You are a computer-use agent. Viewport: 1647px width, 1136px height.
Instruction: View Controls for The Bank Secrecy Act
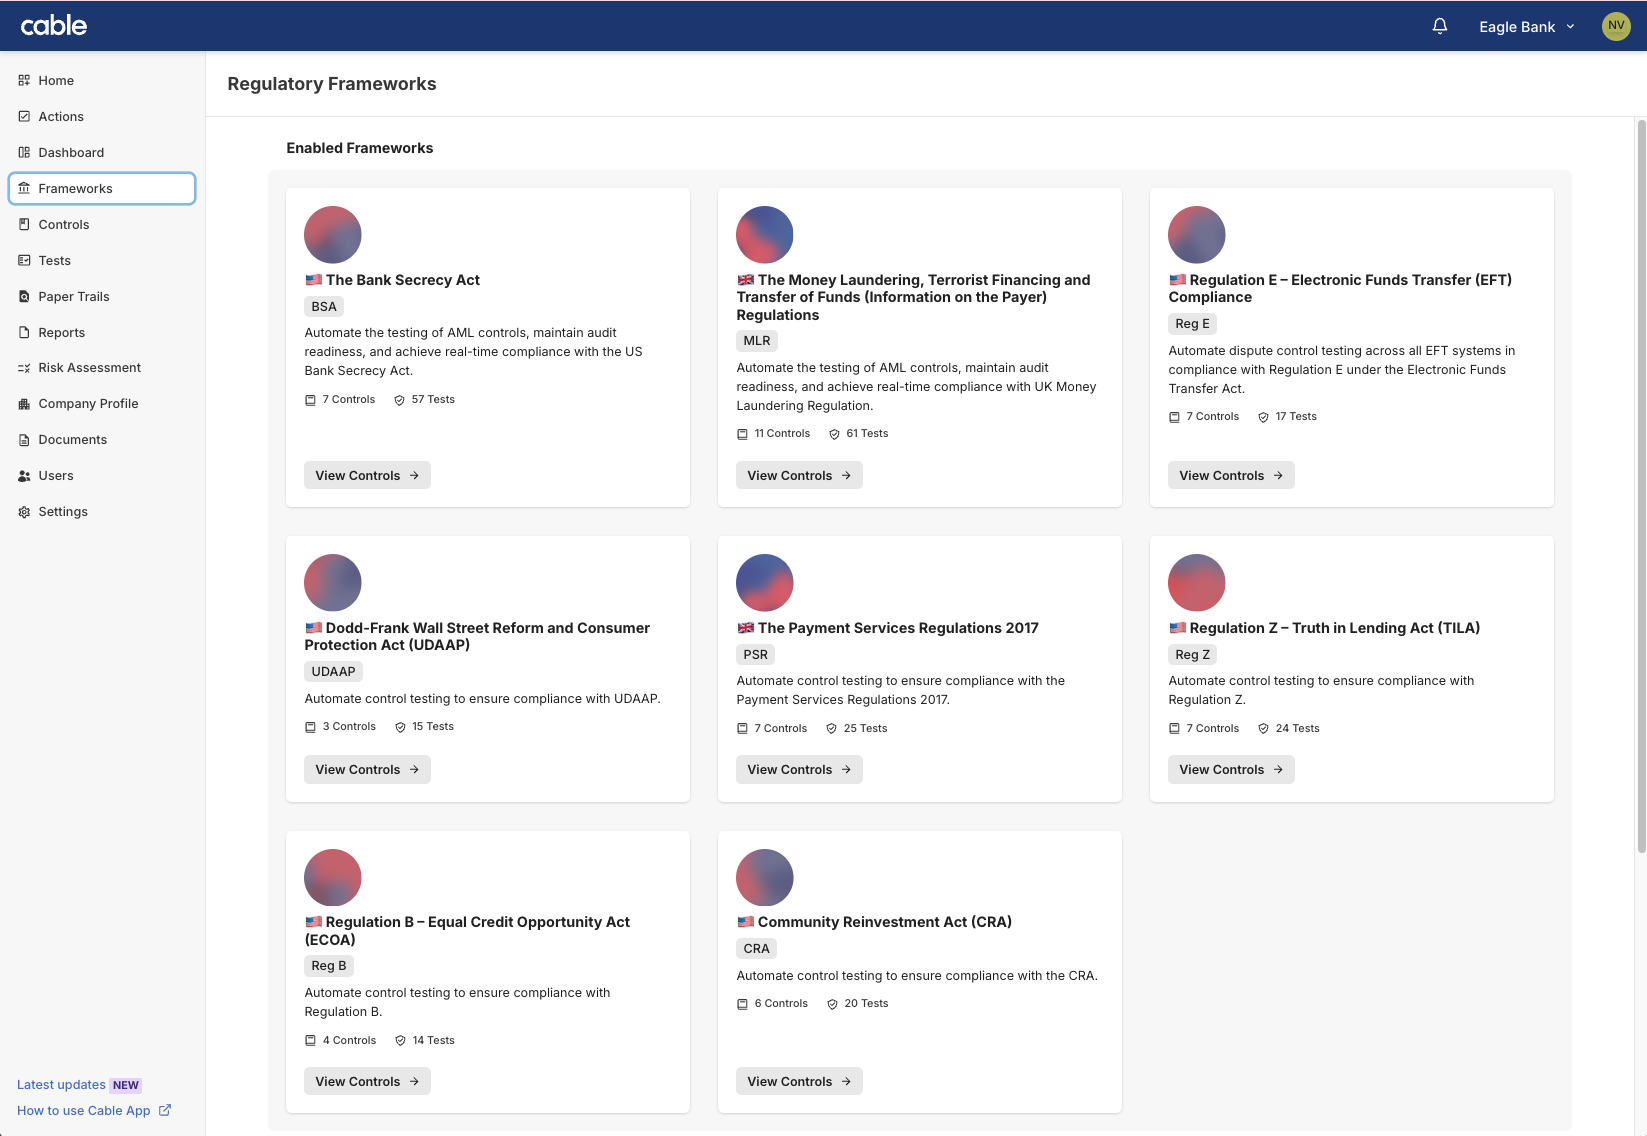[x=367, y=476]
